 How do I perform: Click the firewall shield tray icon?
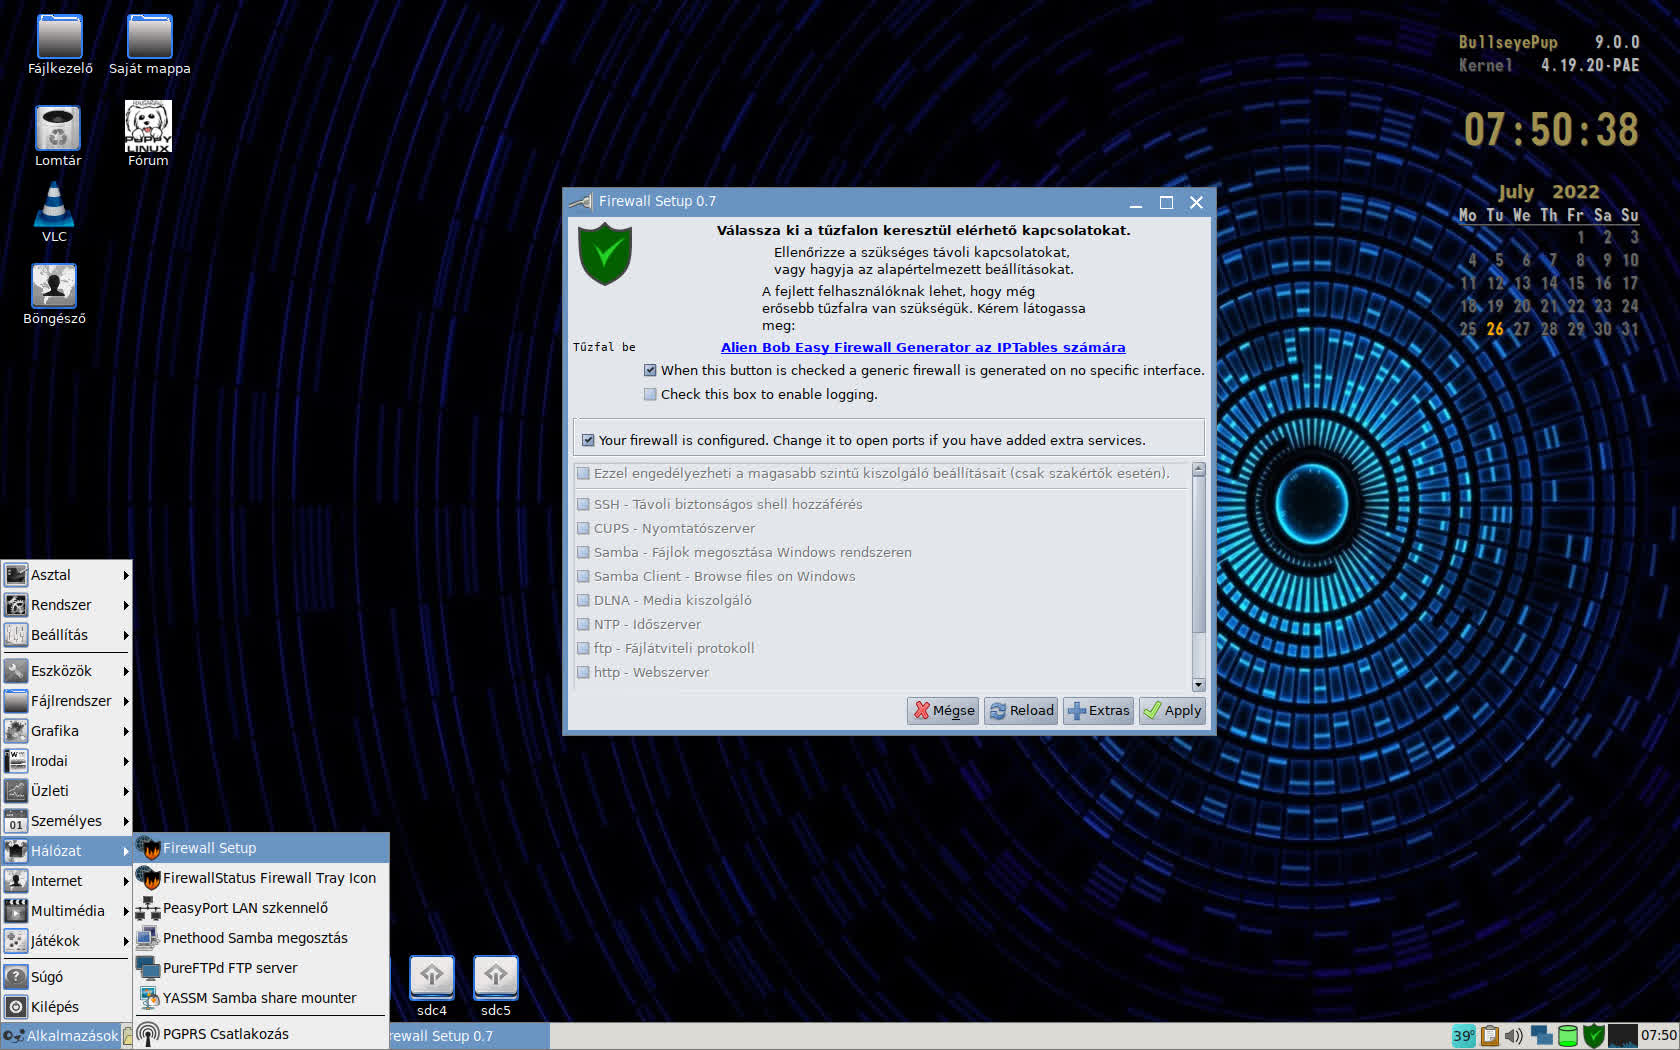(1594, 1036)
